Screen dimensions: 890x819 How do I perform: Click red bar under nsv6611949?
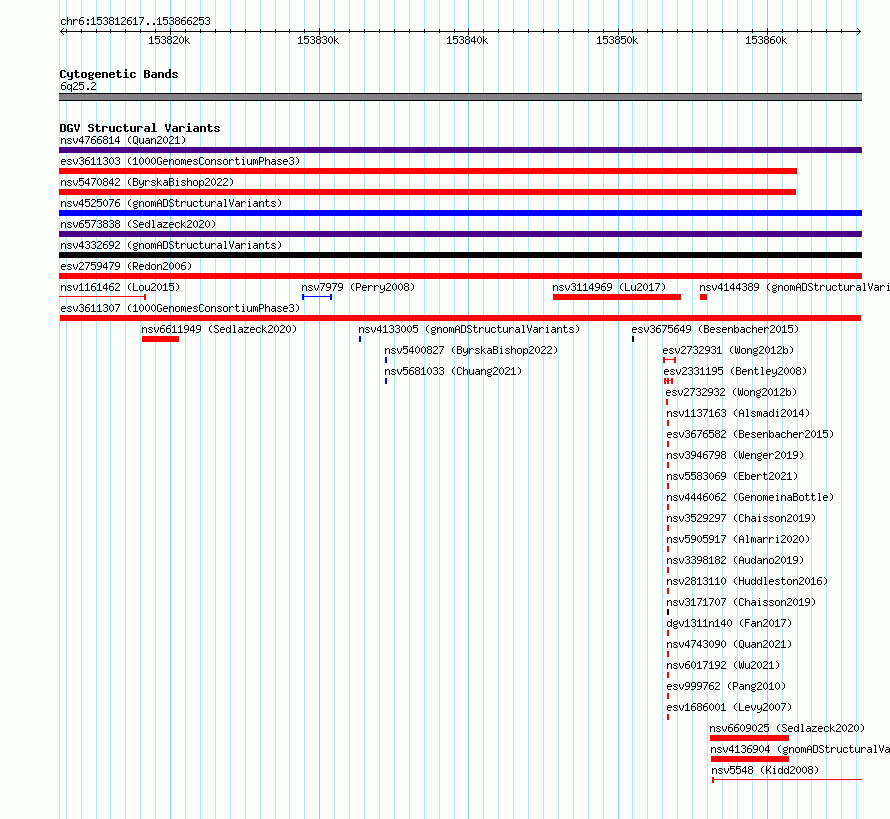tap(161, 339)
